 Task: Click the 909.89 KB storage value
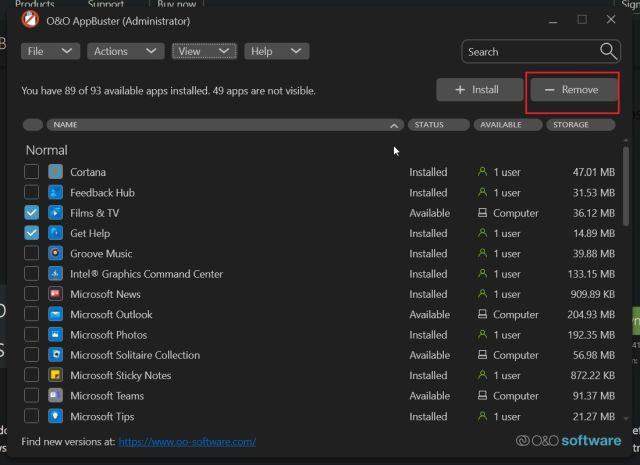pos(593,294)
